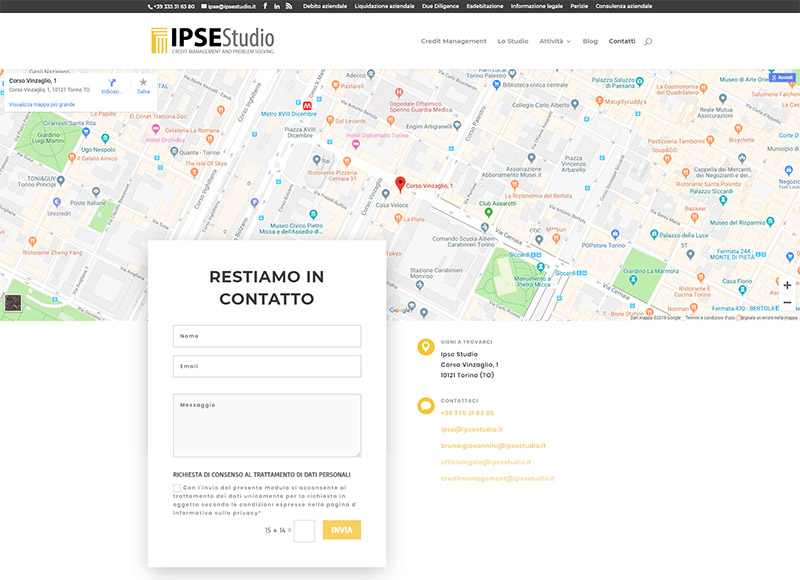Open Due Diligence top link
Viewport: 800px width, 580px height.
tap(440, 6)
